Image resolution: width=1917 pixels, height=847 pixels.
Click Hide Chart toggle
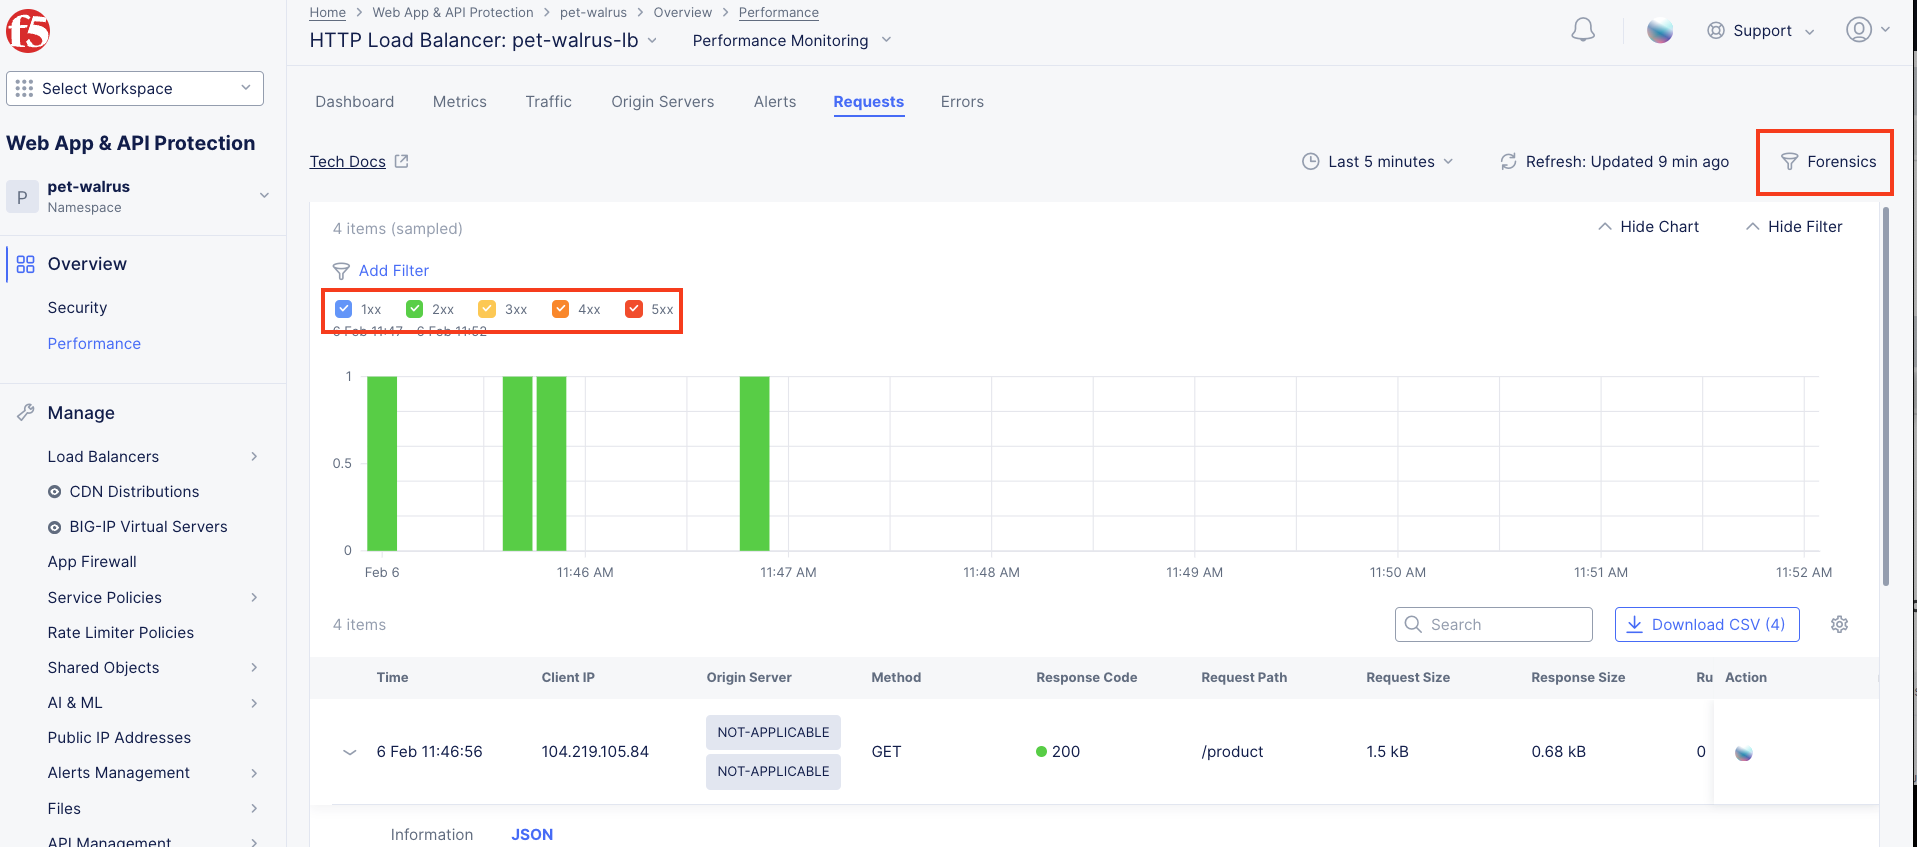1648,227
